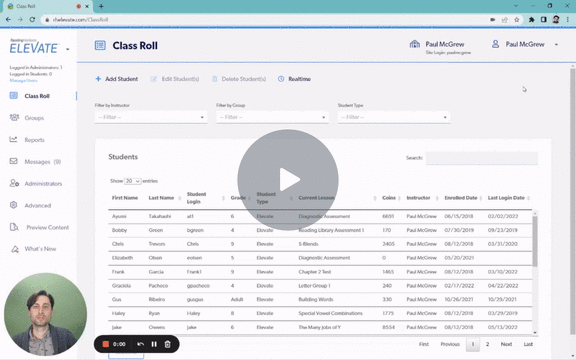Stop recording with the red square button
This screenshot has width=576, height=360.
(106, 344)
